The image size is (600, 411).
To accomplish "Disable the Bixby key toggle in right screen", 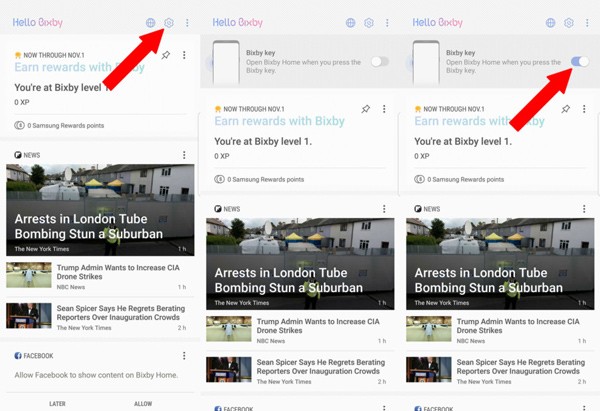I will tap(580, 62).
